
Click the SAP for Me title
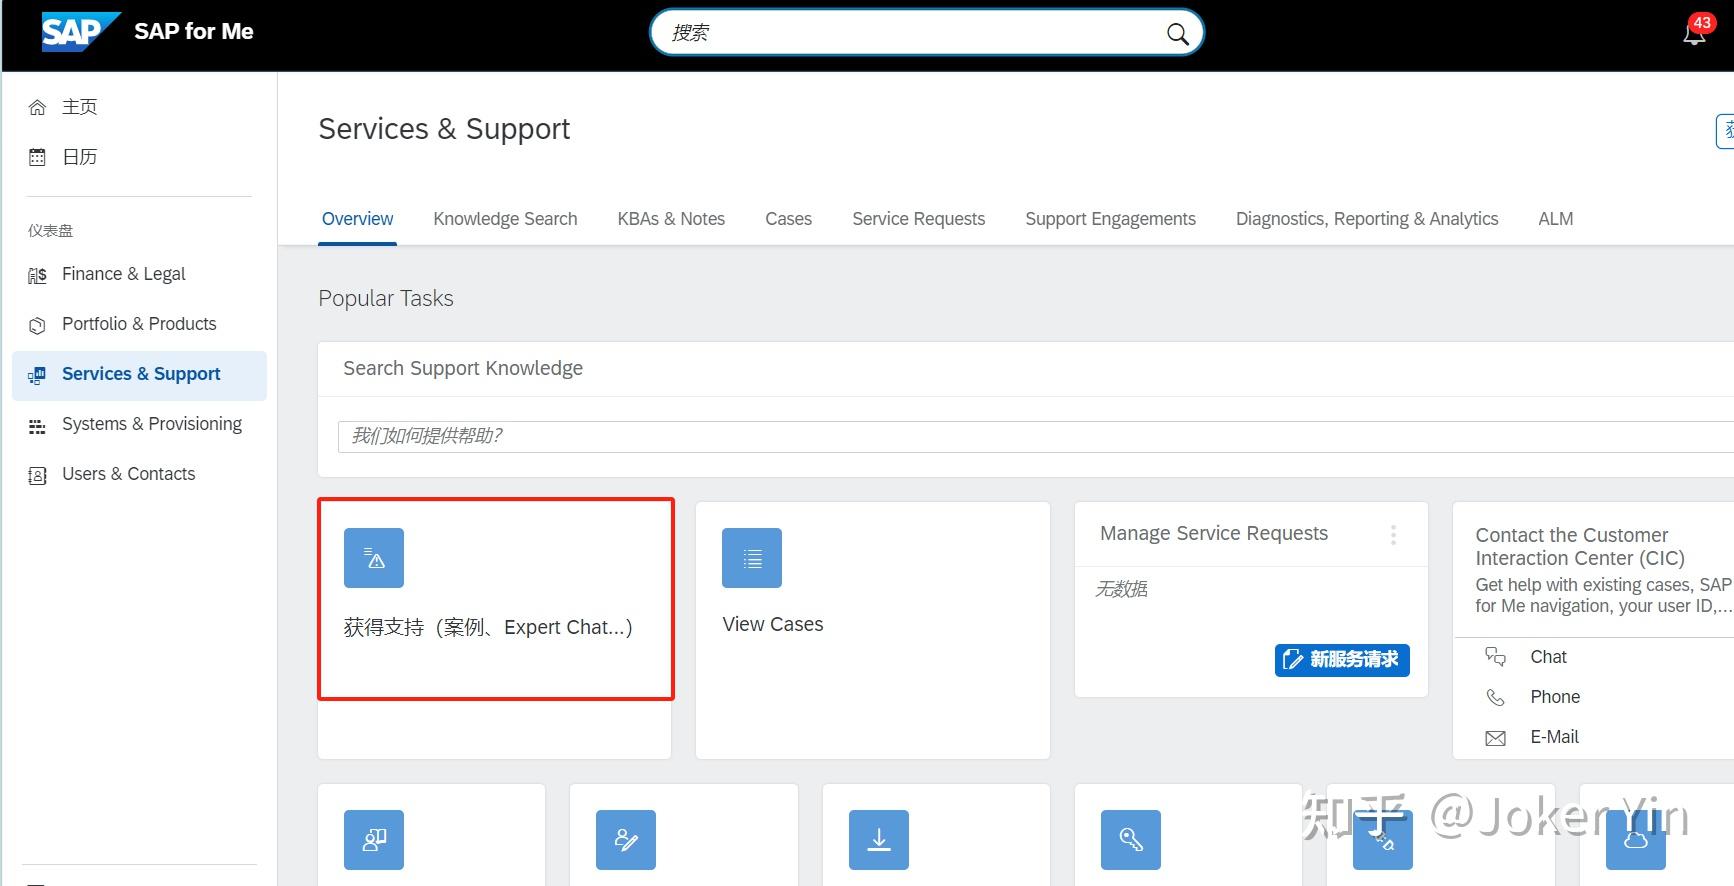point(194,32)
